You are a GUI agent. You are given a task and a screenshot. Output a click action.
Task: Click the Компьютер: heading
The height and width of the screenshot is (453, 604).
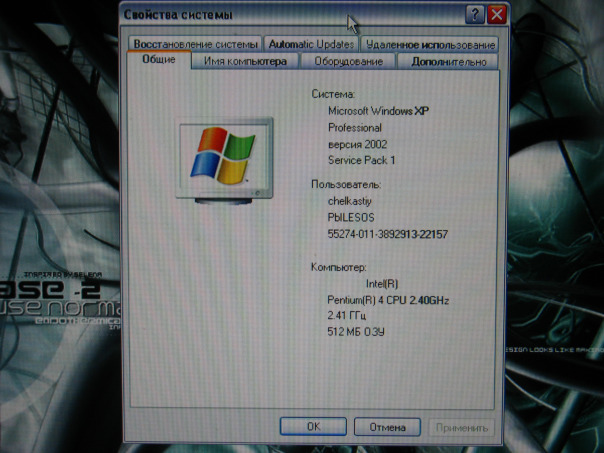(339, 267)
